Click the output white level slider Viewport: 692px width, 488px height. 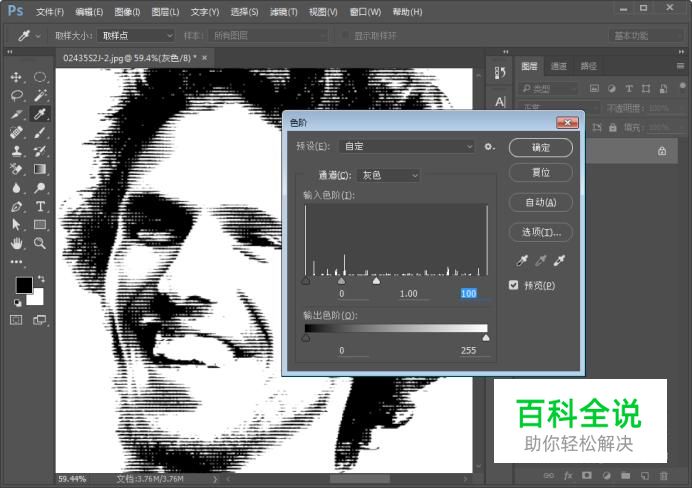pyautogui.click(x=486, y=338)
